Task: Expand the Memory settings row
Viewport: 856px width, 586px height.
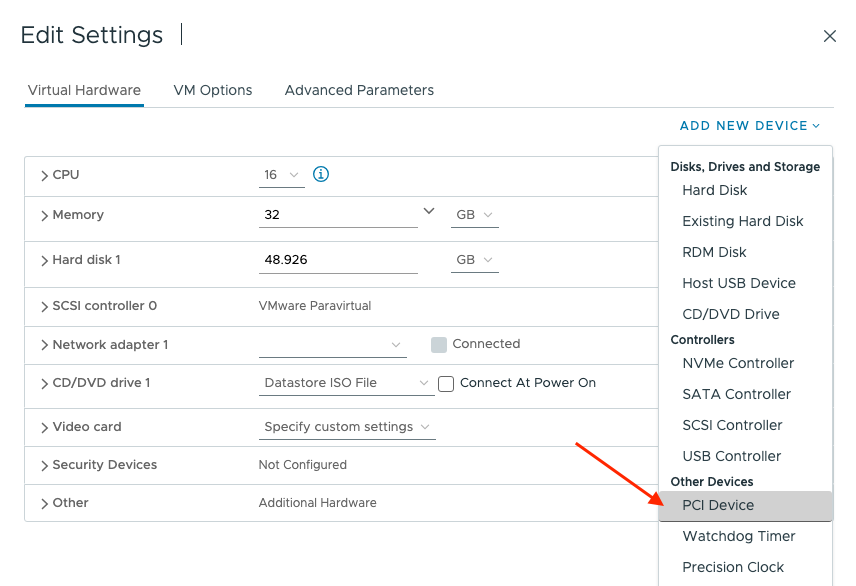Action: [x=45, y=215]
